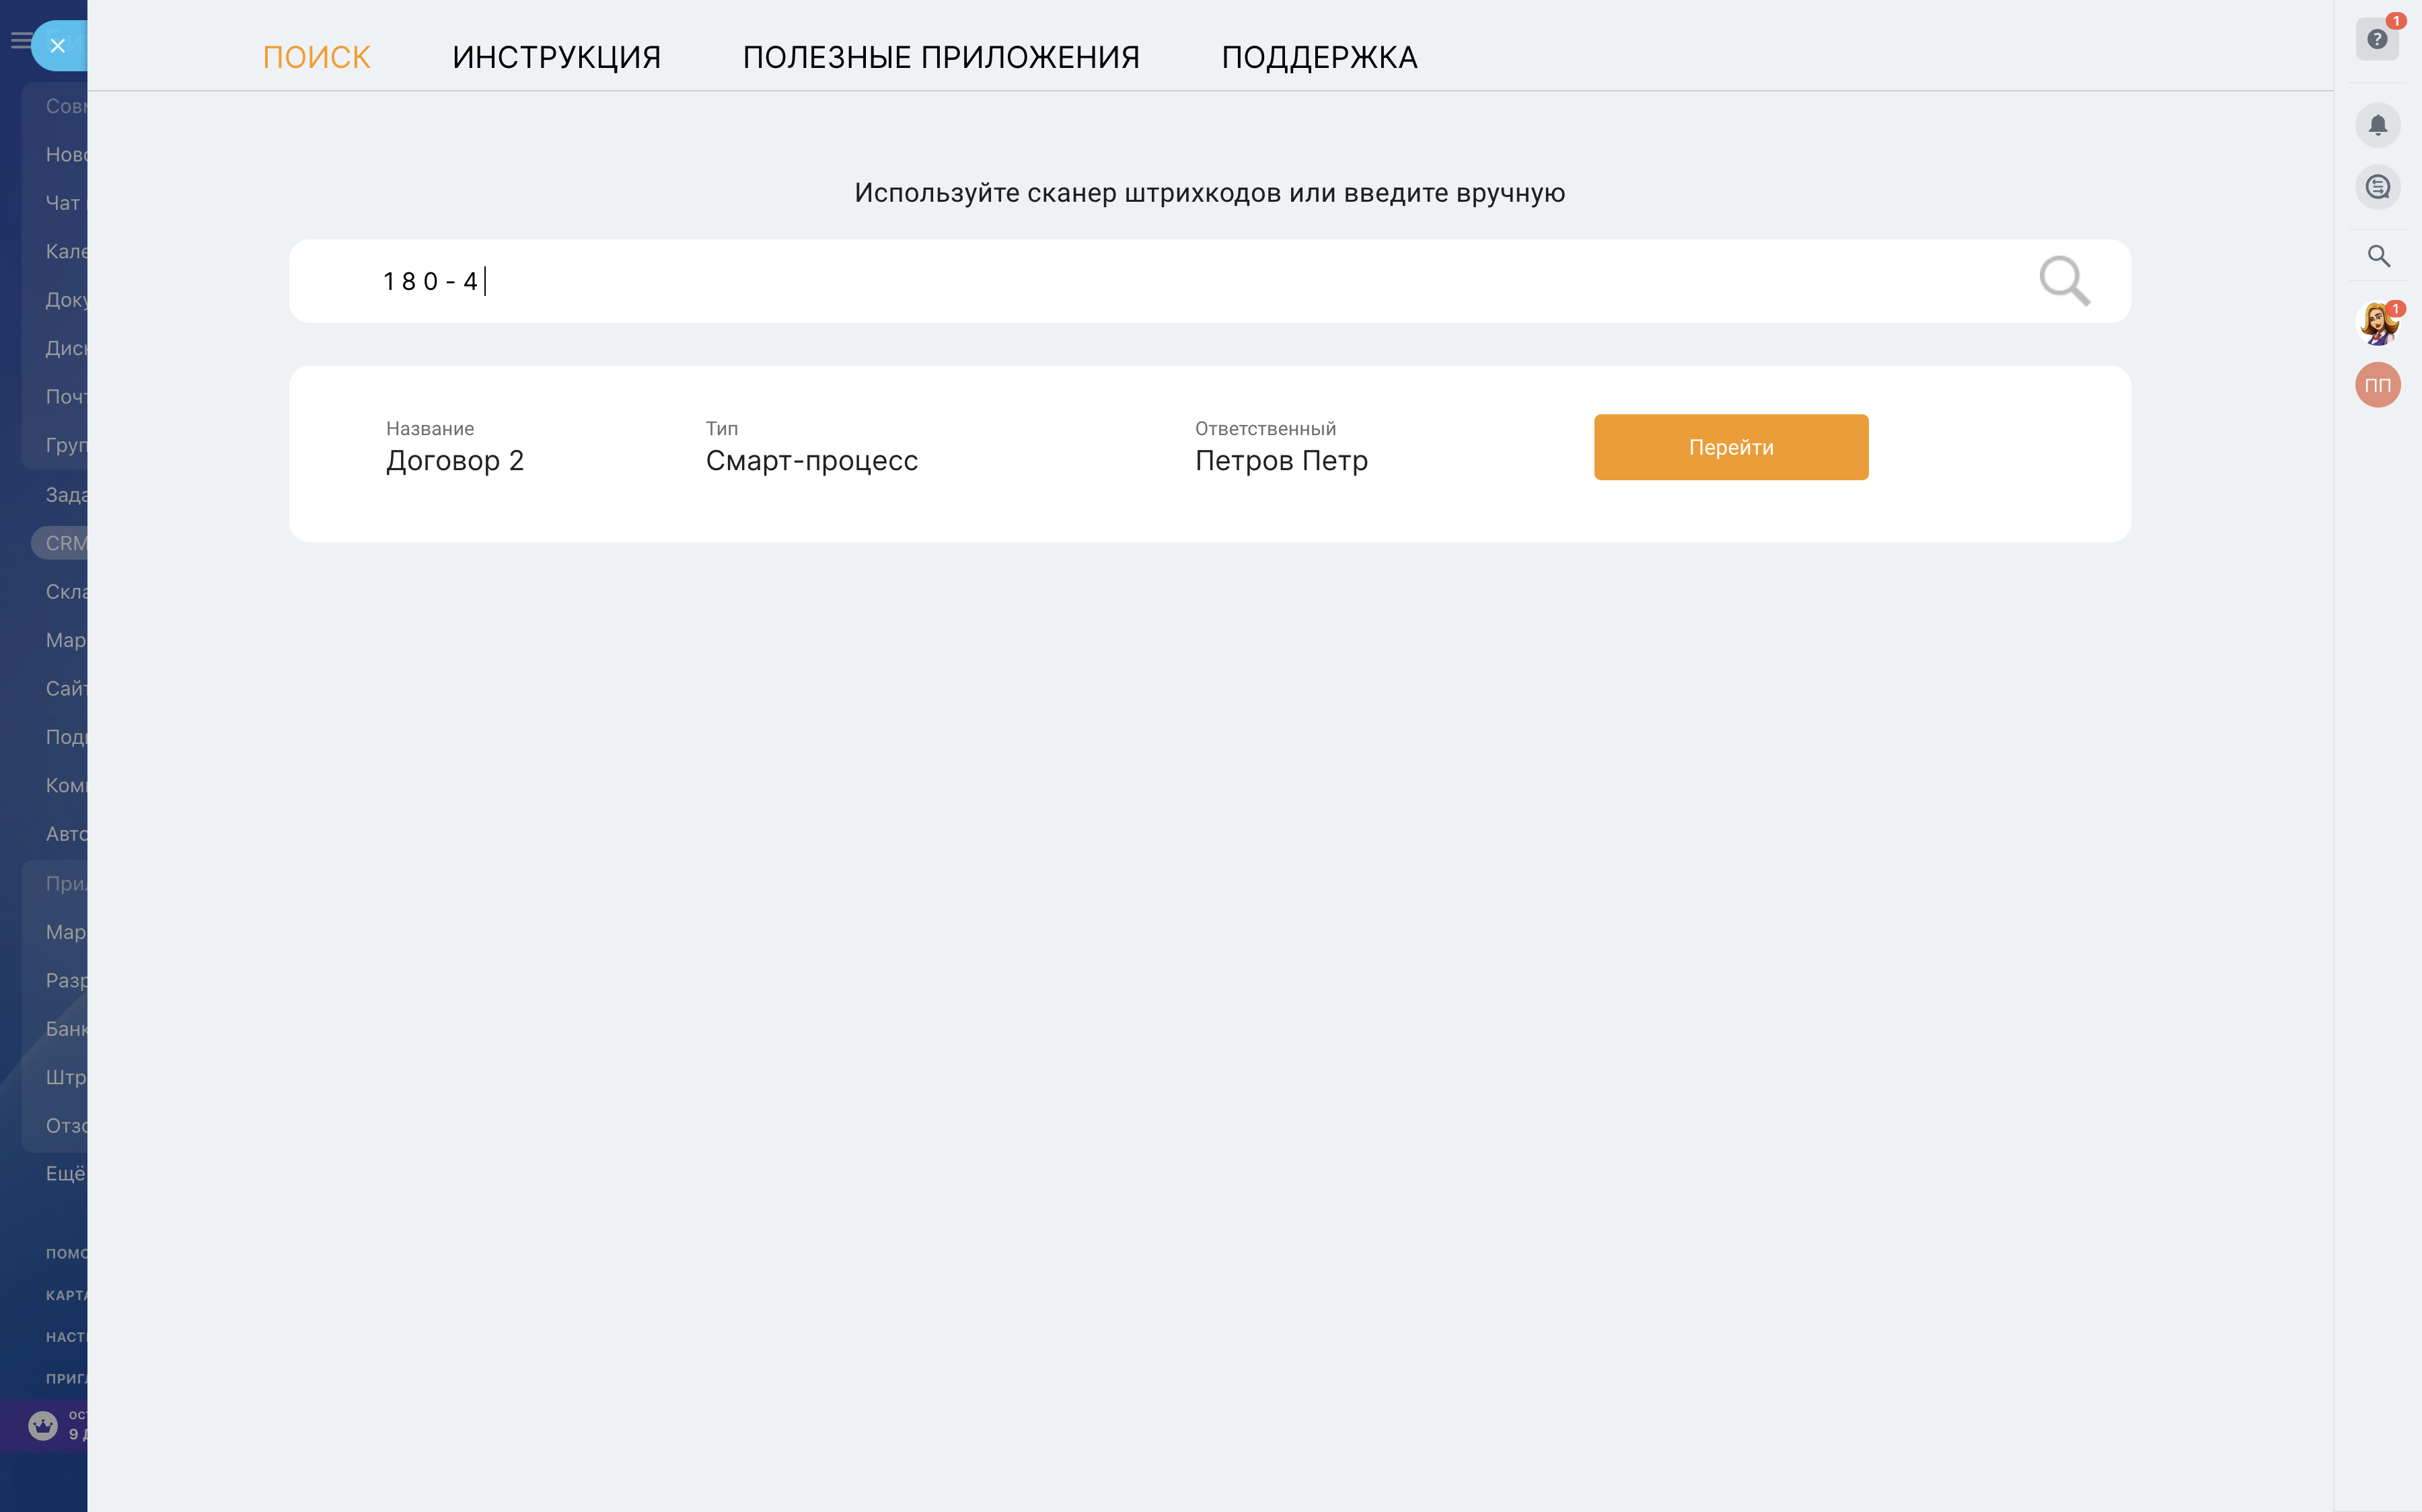Switch to the ИНСТРУКЦИЯ tab

tap(556, 58)
